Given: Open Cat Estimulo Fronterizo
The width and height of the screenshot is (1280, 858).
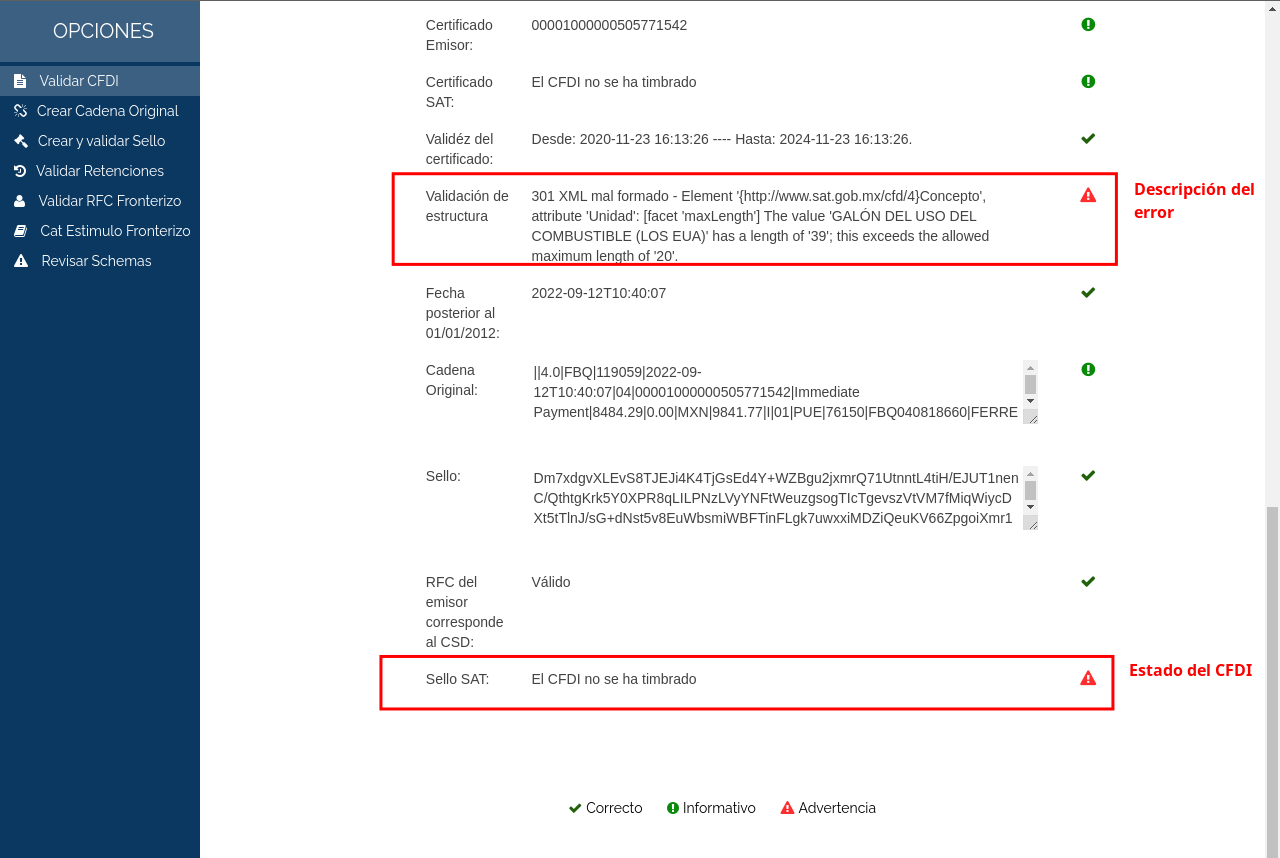Looking at the screenshot, I should pyautogui.click(x=100, y=231).
